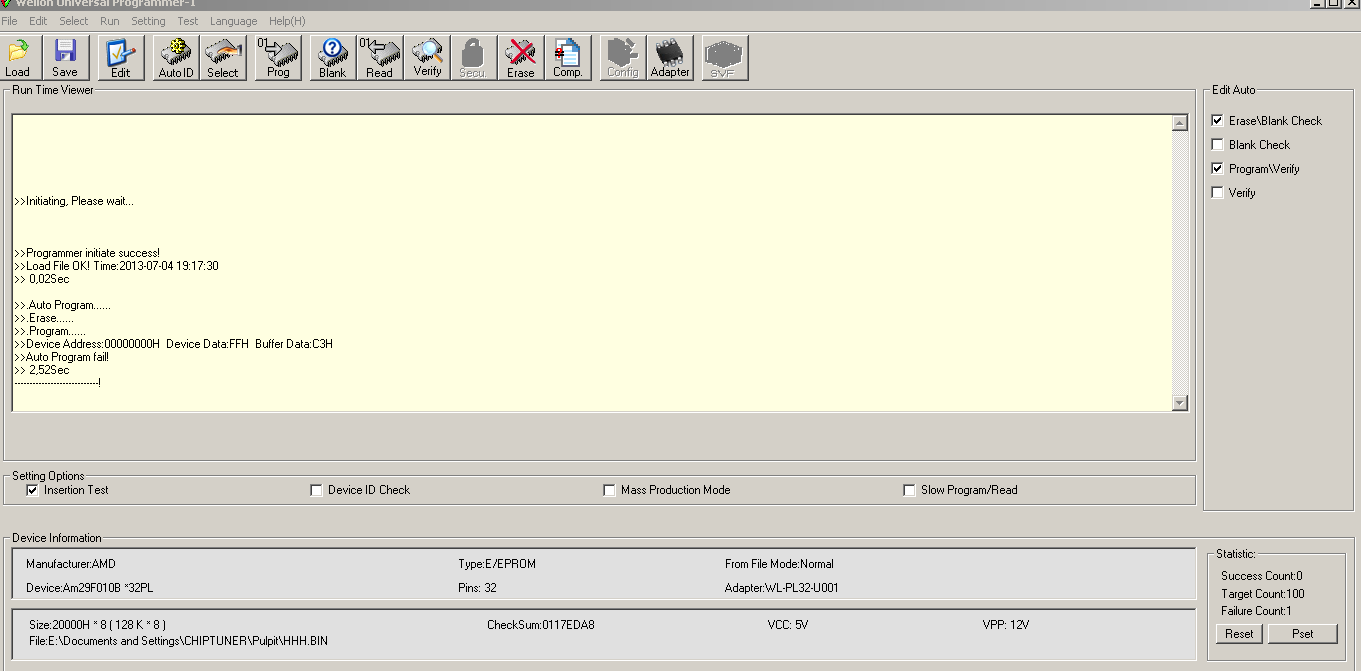Click the Run Time Viewer scroll-up arrow
Viewport: 1361px width, 671px height.
[x=1180, y=123]
